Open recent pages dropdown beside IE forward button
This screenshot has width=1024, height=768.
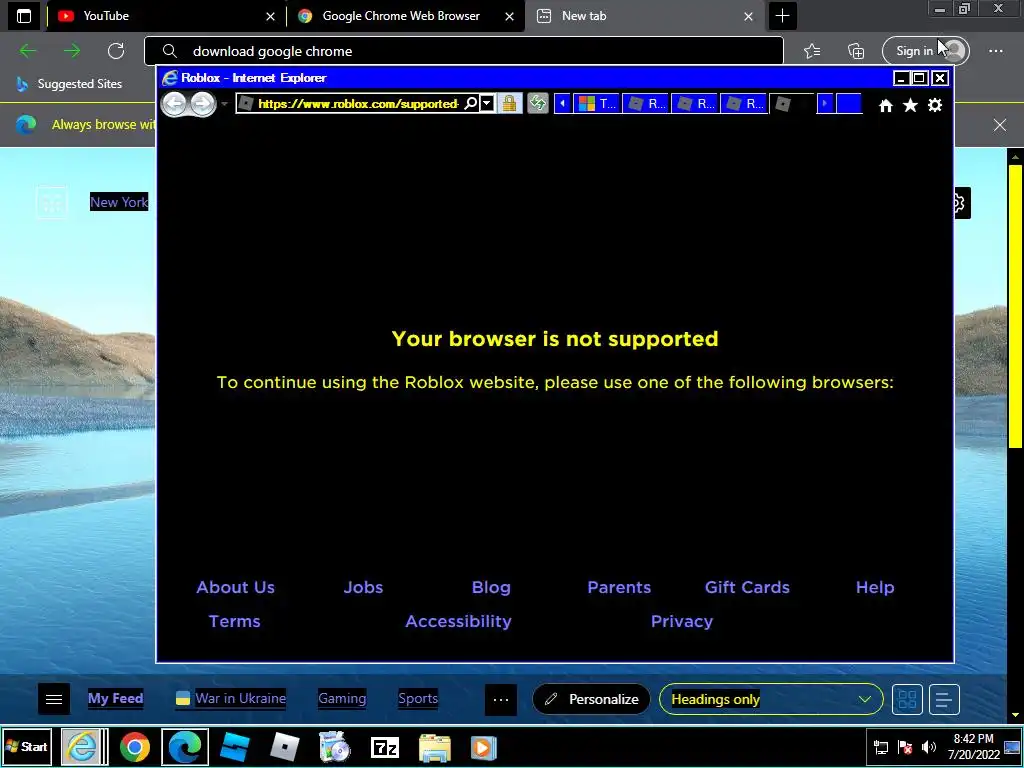[225, 104]
